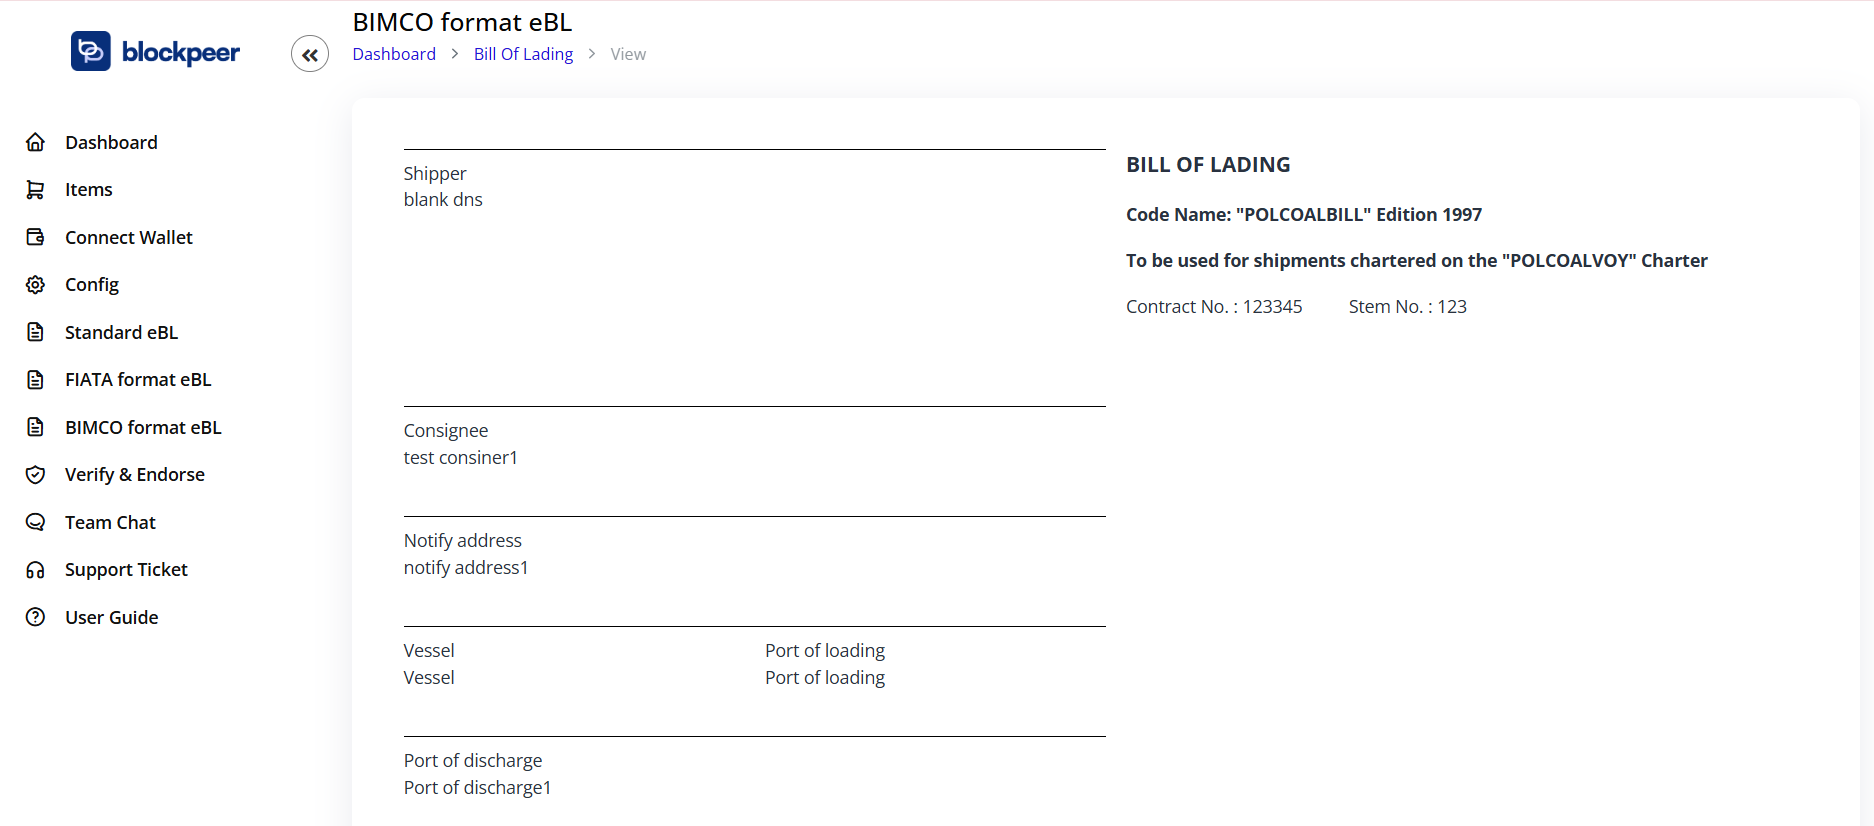Open FIATA format eBL menu item
1874x826 pixels.
pyautogui.click(x=138, y=380)
